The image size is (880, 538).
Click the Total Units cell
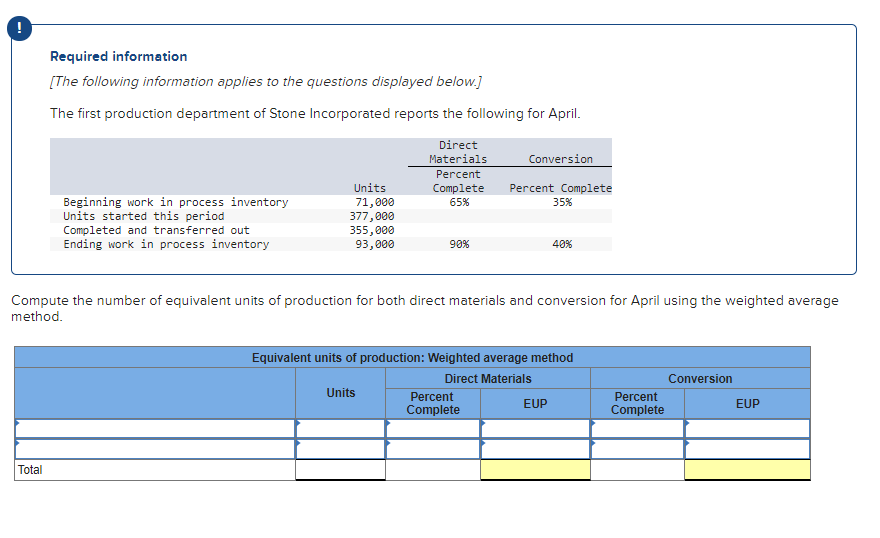tap(340, 470)
